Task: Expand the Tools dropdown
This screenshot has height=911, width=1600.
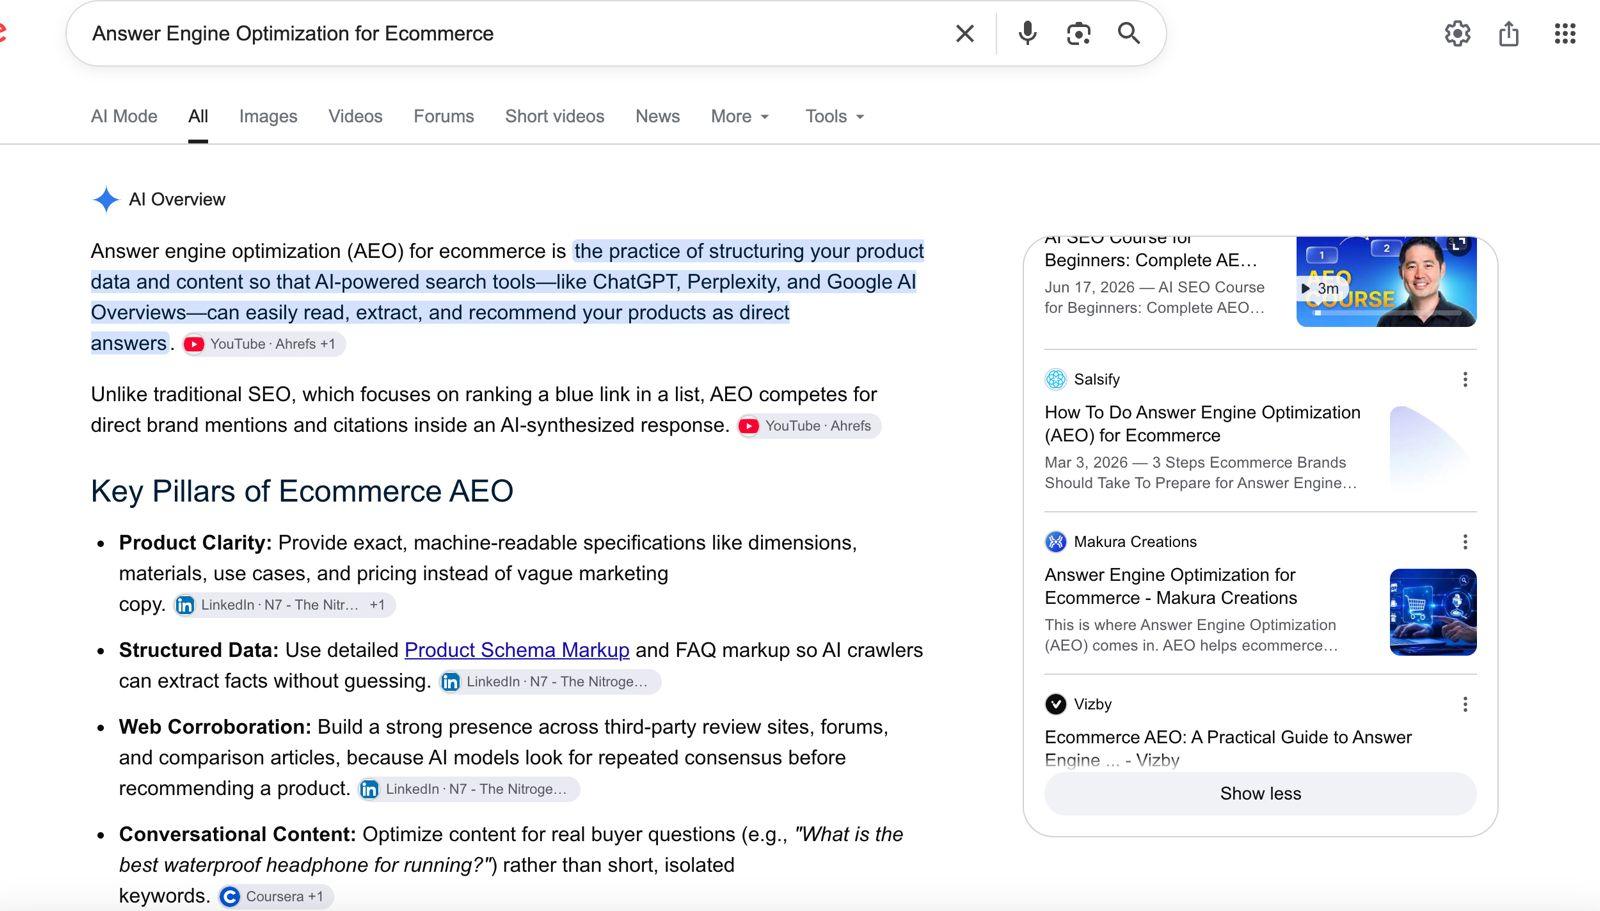Action: click(835, 116)
